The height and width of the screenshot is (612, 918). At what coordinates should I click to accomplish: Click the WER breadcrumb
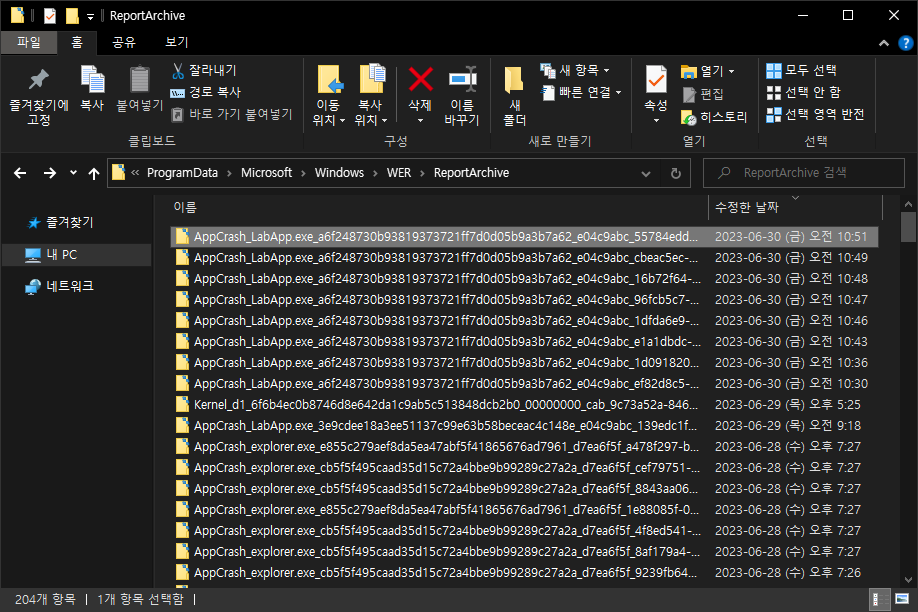point(399,173)
